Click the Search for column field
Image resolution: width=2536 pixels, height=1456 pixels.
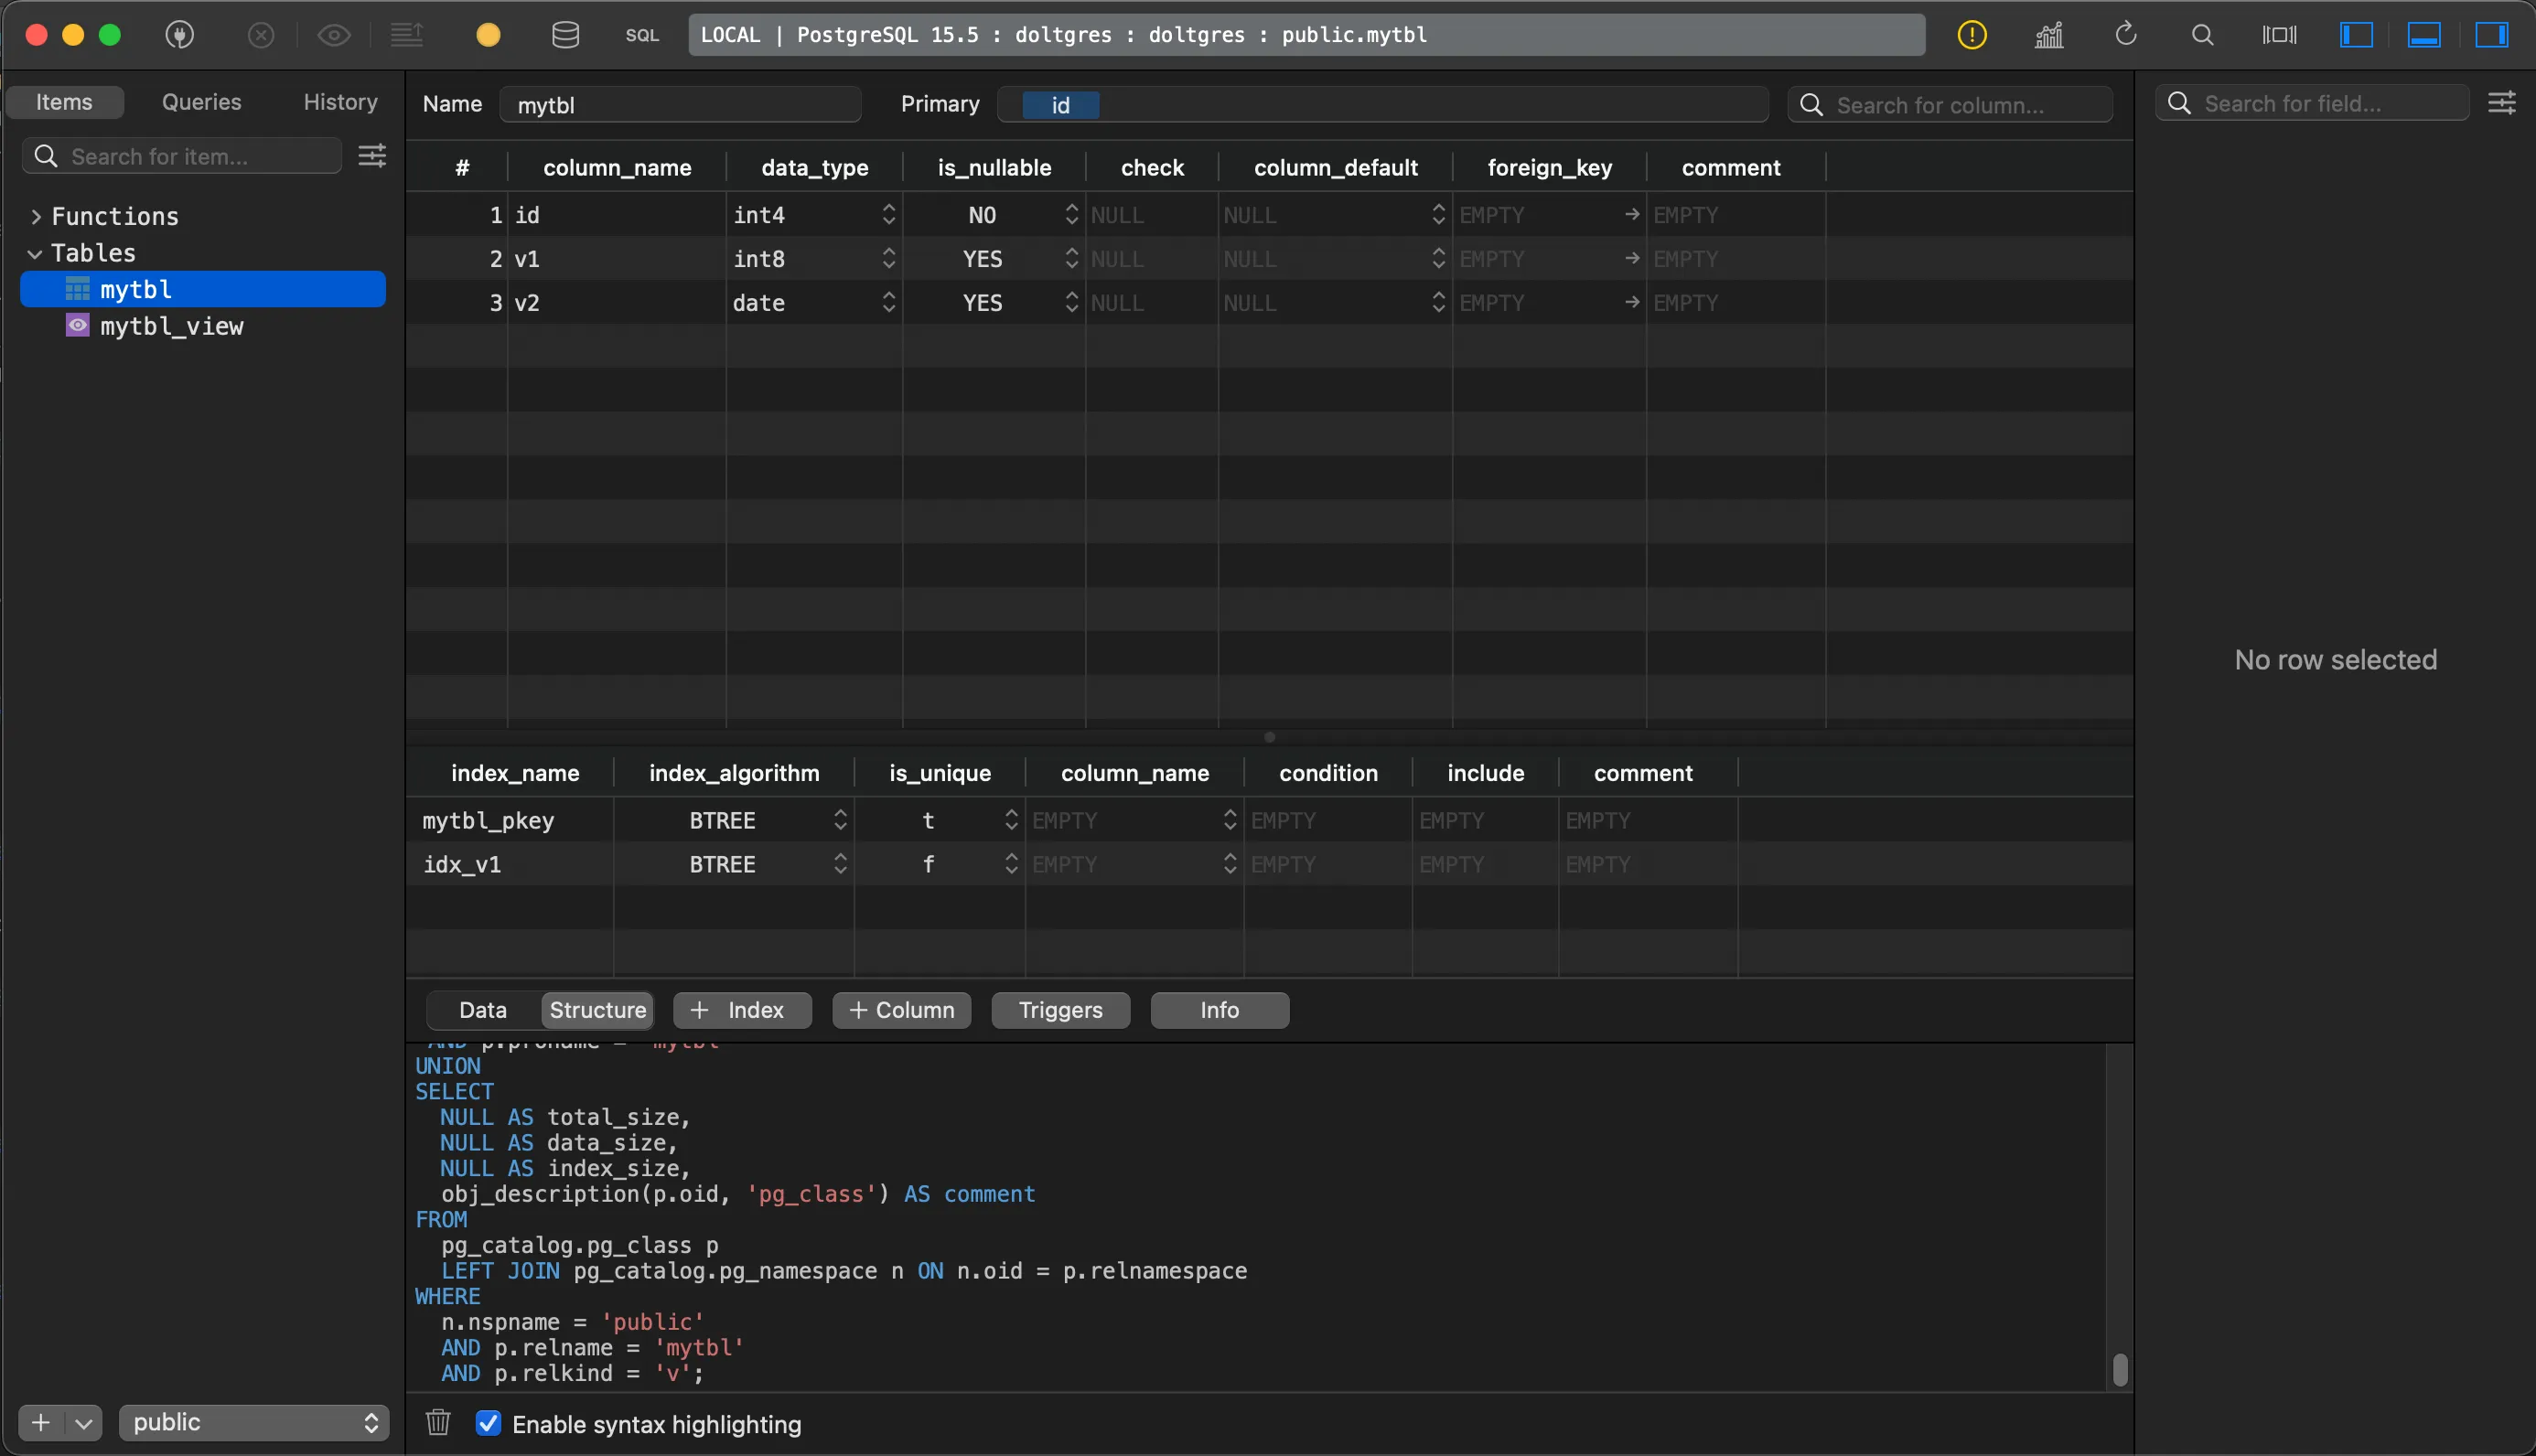[1950, 104]
